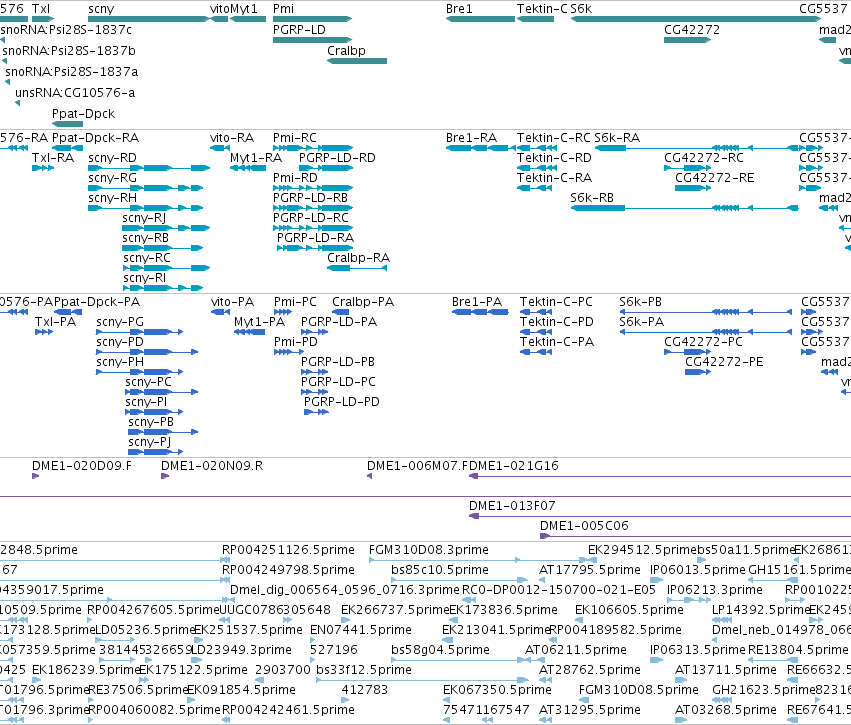
Task: Click the bs58g04.5prime EST label
Action: coord(440,650)
